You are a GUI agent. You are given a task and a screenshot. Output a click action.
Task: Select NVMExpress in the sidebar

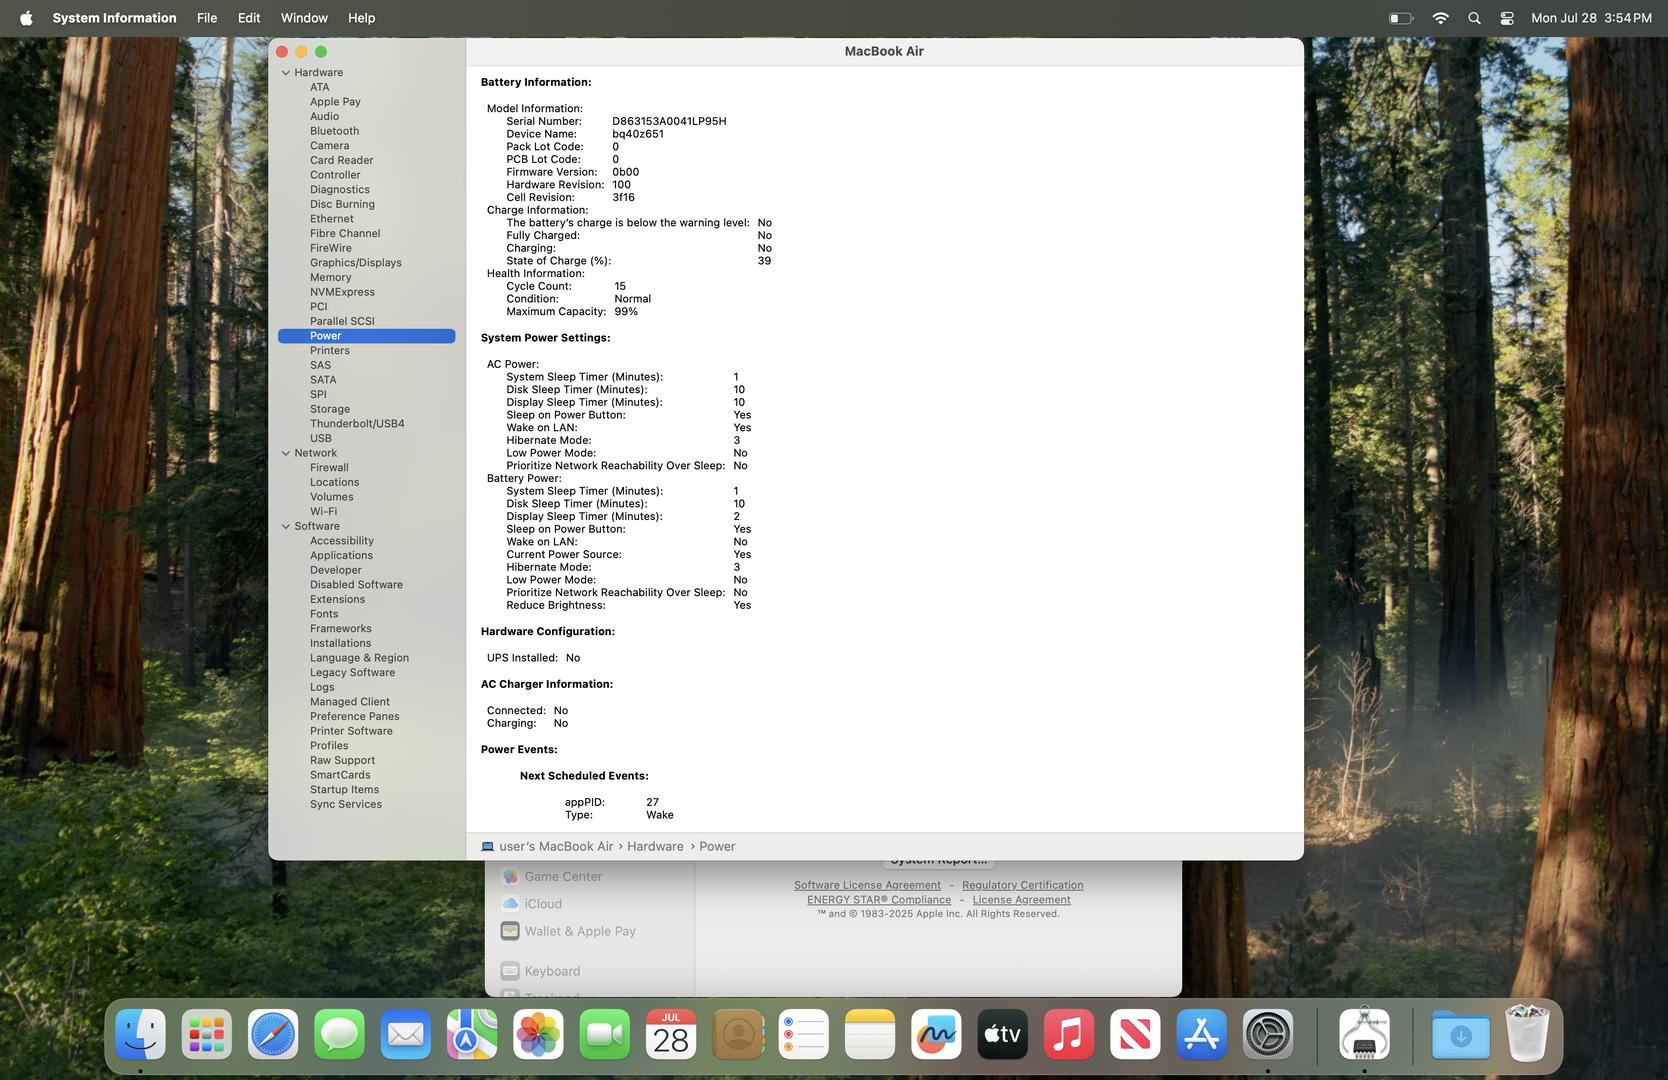tap(342, 292)
